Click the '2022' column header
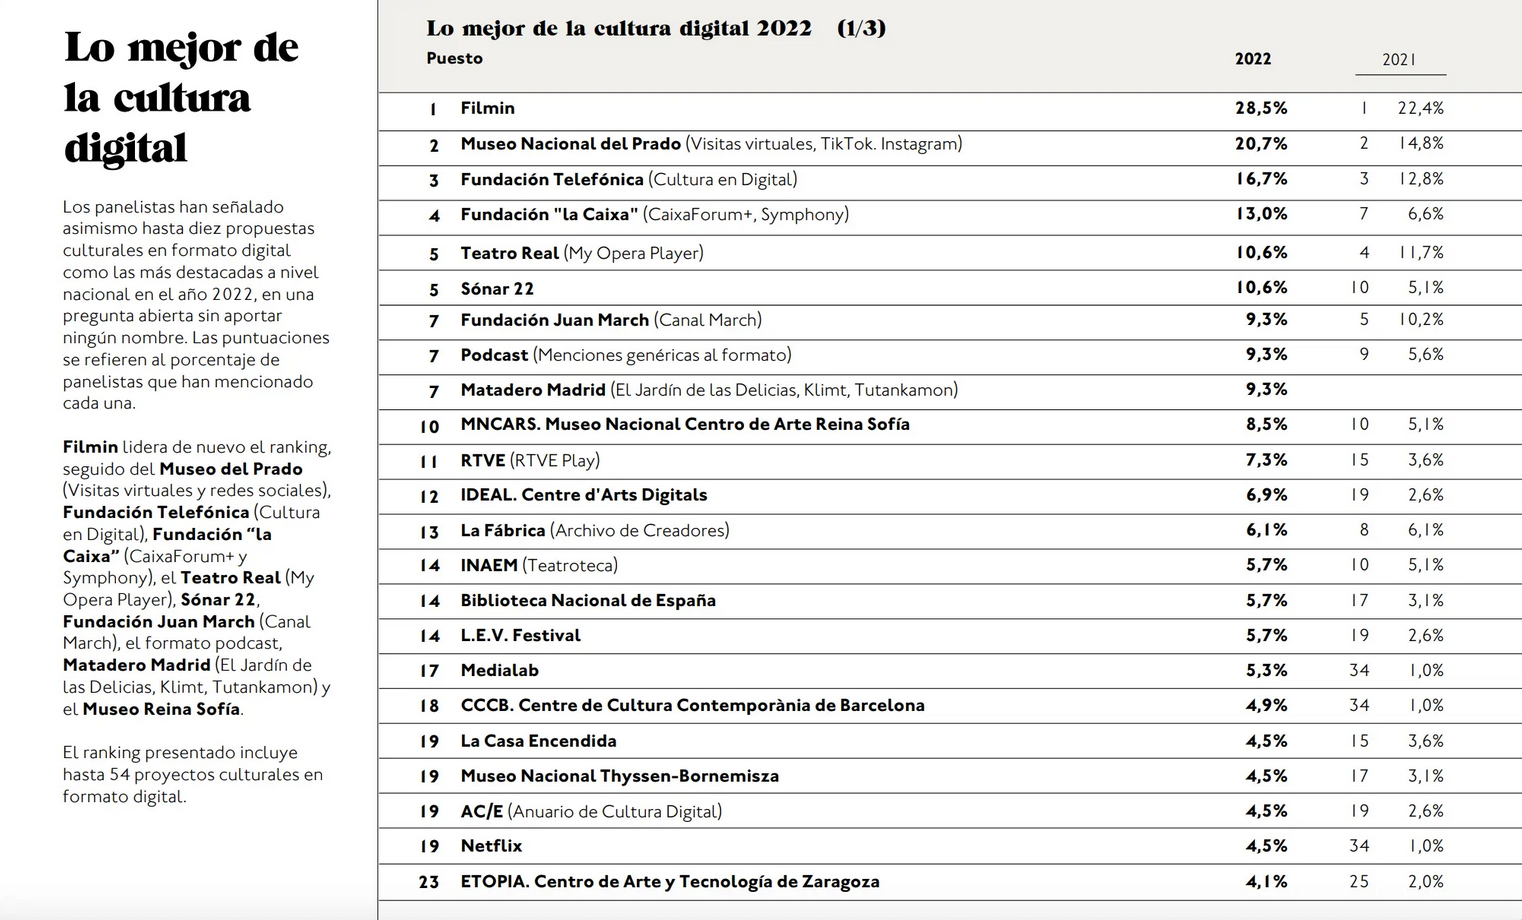Image resolution: width=1522 pixels, height=920 pixels. point(1253,59)
